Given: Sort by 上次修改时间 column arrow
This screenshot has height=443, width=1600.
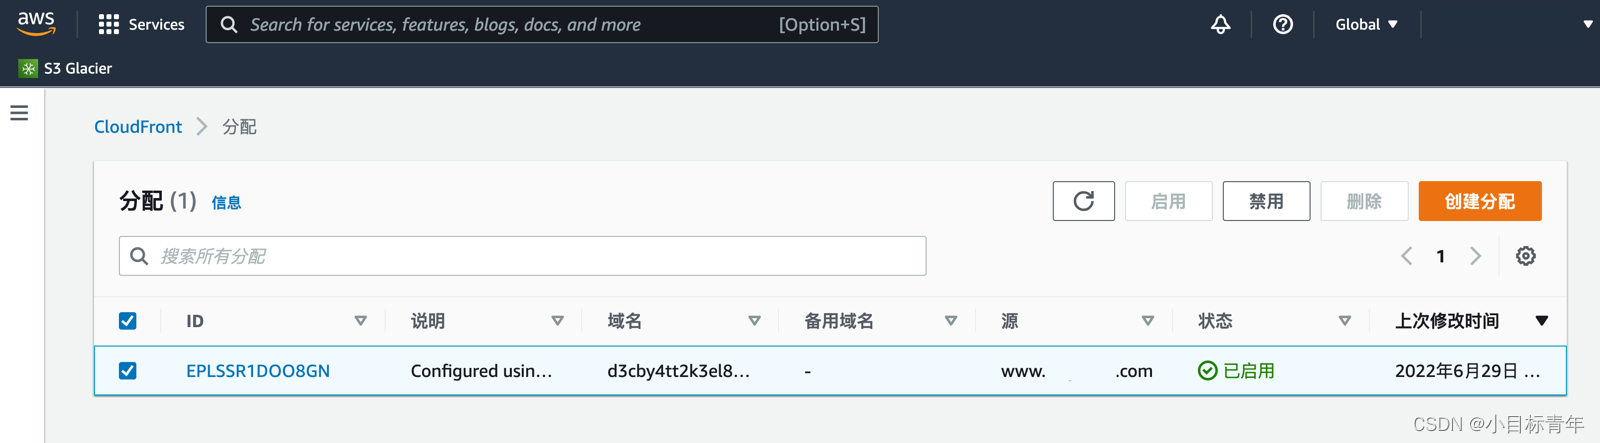Looking at the screenshot, I should (1541, 321).
